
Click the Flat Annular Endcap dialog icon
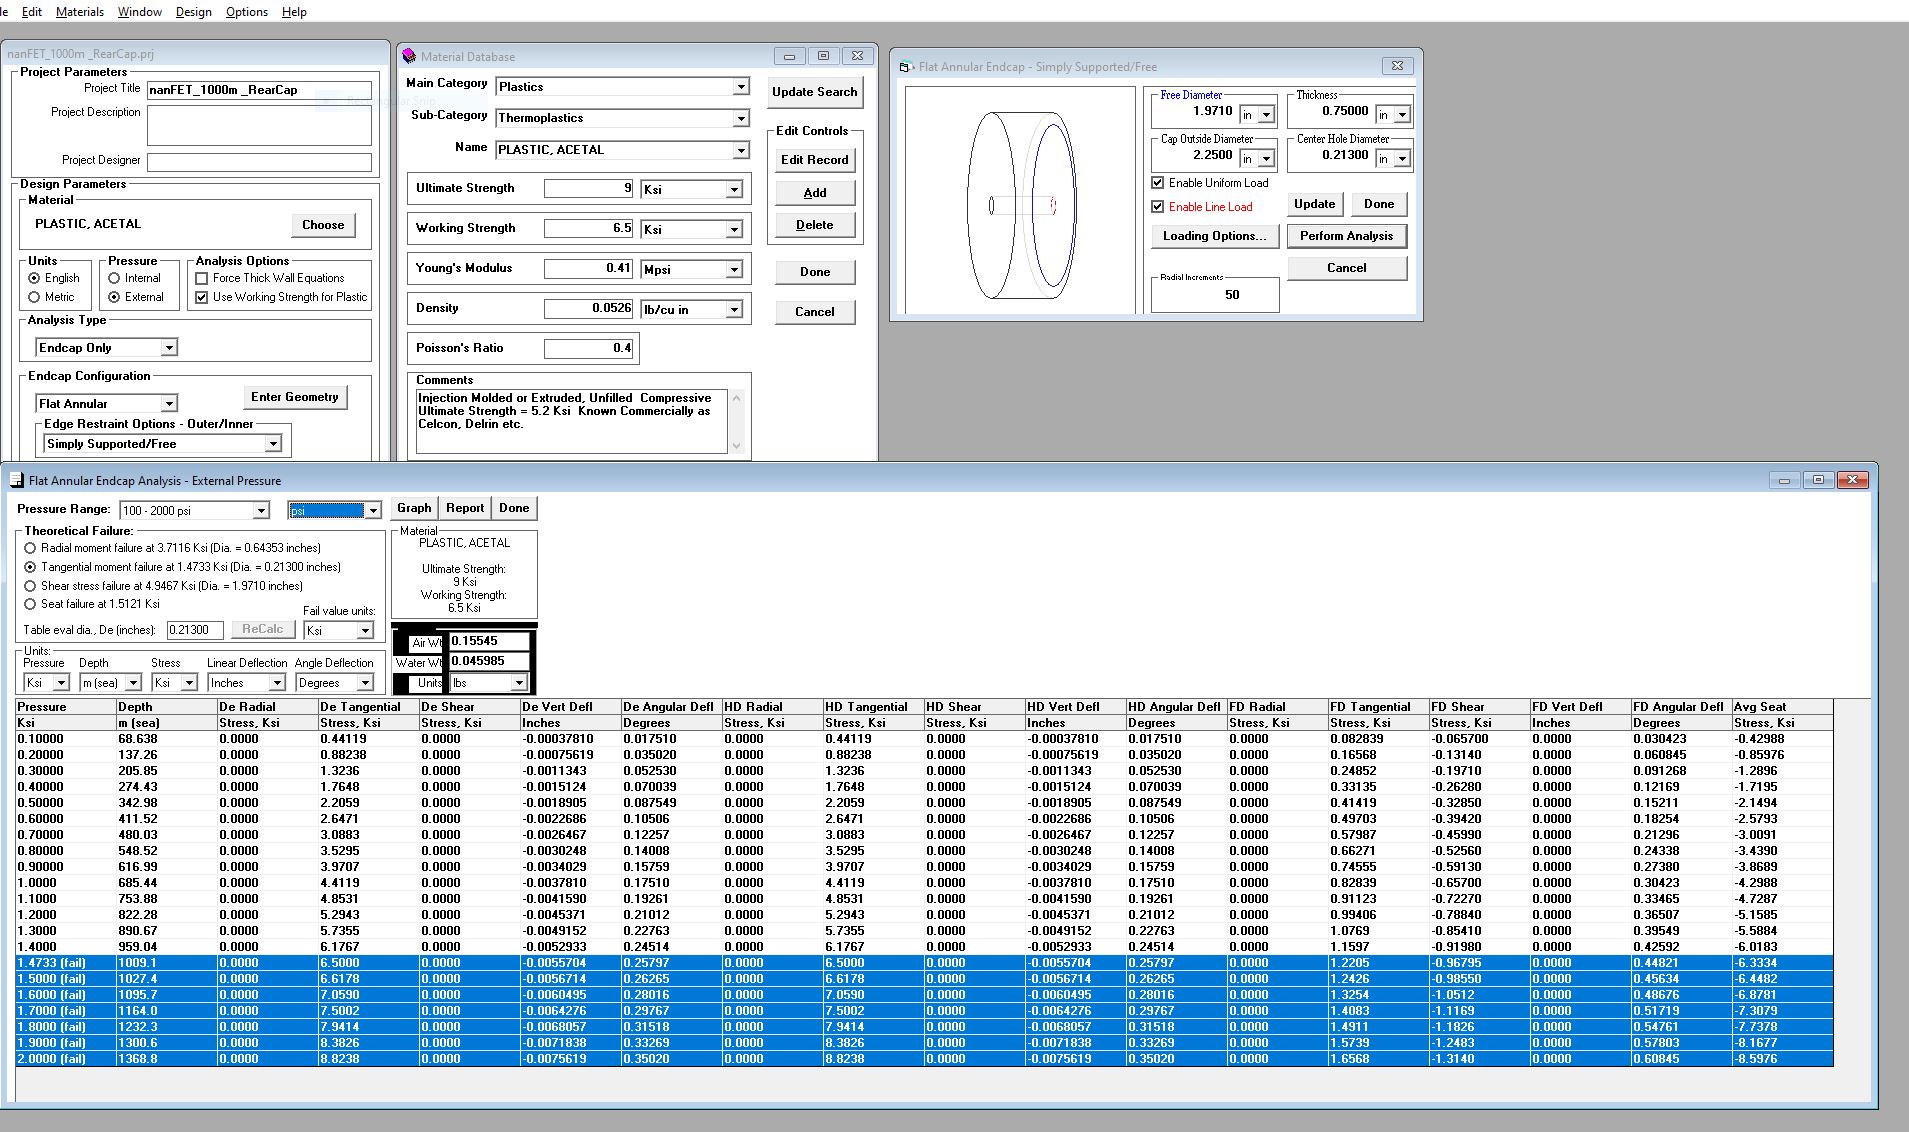coord(906,67)
